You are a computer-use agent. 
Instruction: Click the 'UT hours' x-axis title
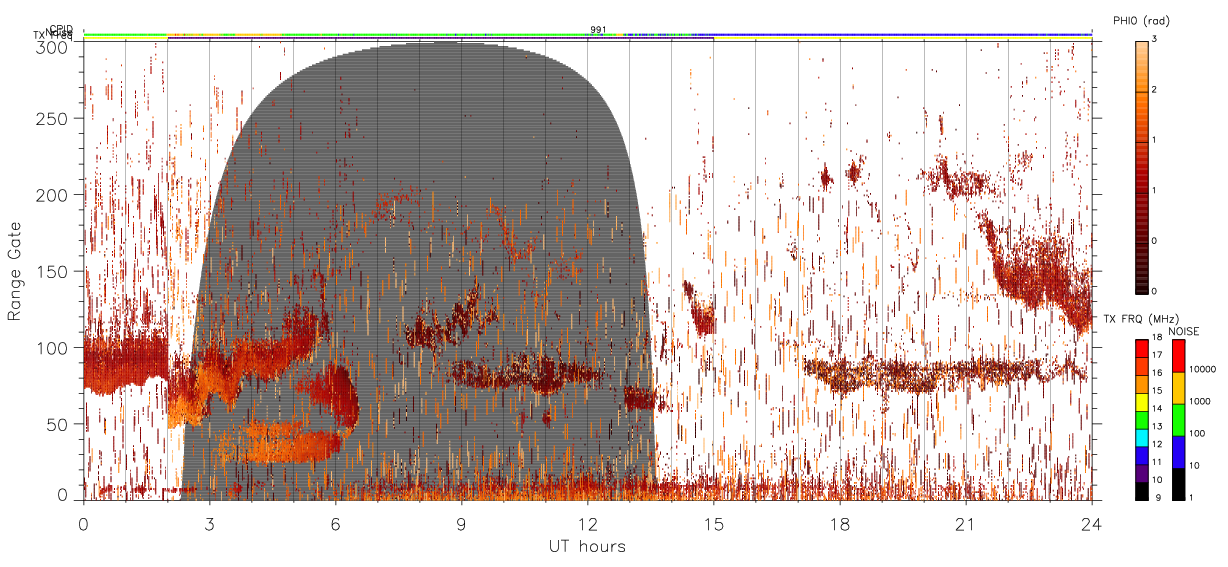[586, 546]
